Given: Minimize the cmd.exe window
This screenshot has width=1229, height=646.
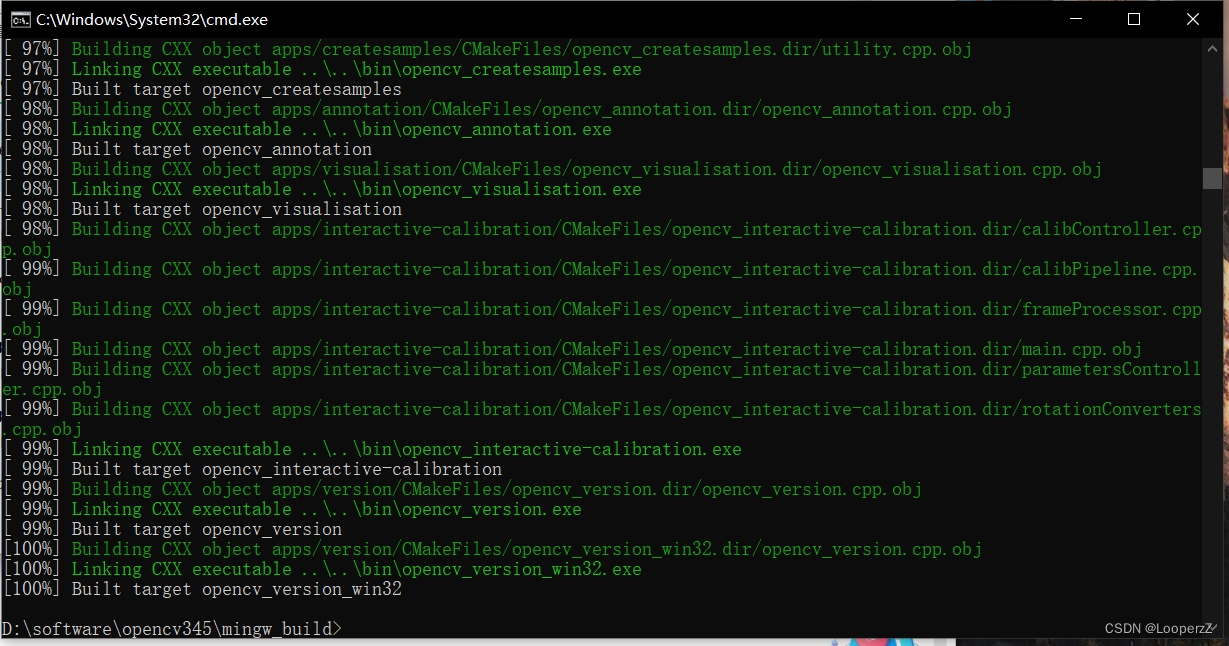Looking at the screenshot, I should (1076, 19).
